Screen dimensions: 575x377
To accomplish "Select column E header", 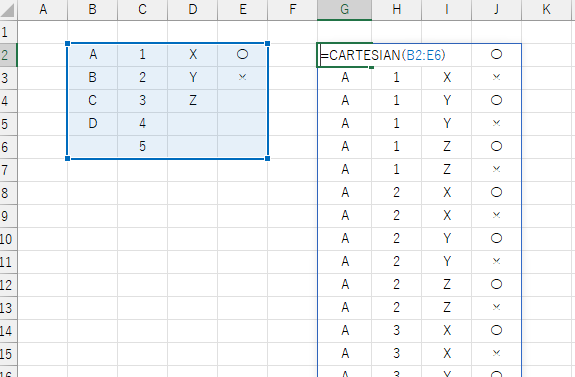I will pos(243,10).
